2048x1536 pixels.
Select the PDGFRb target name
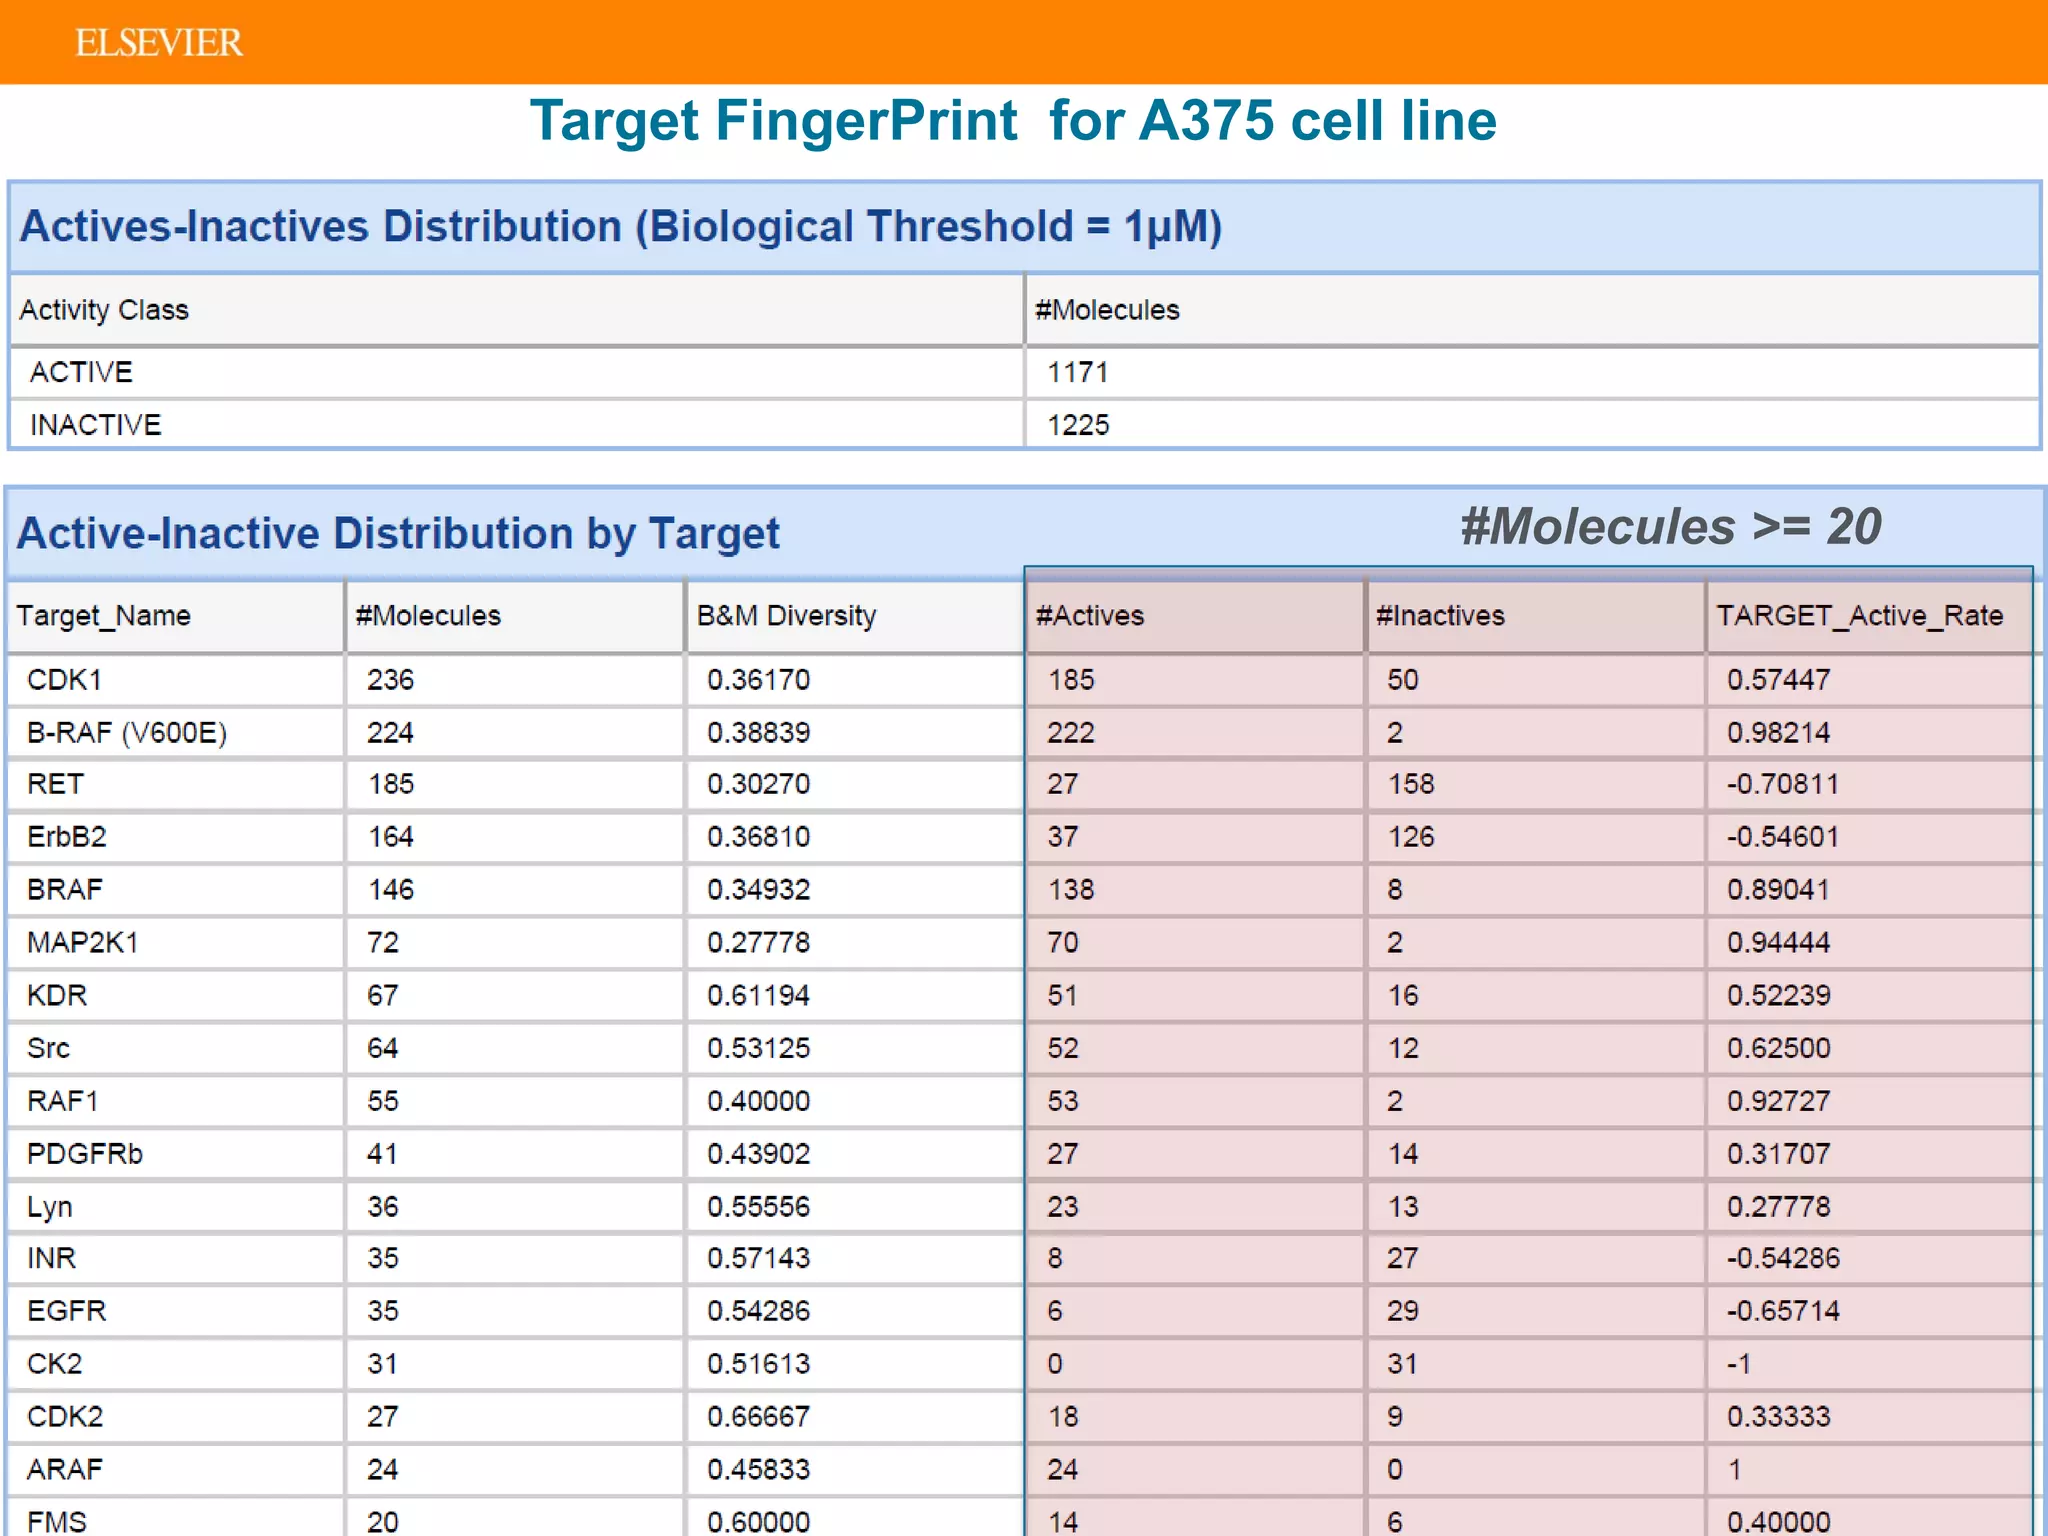click(85, 1155)
